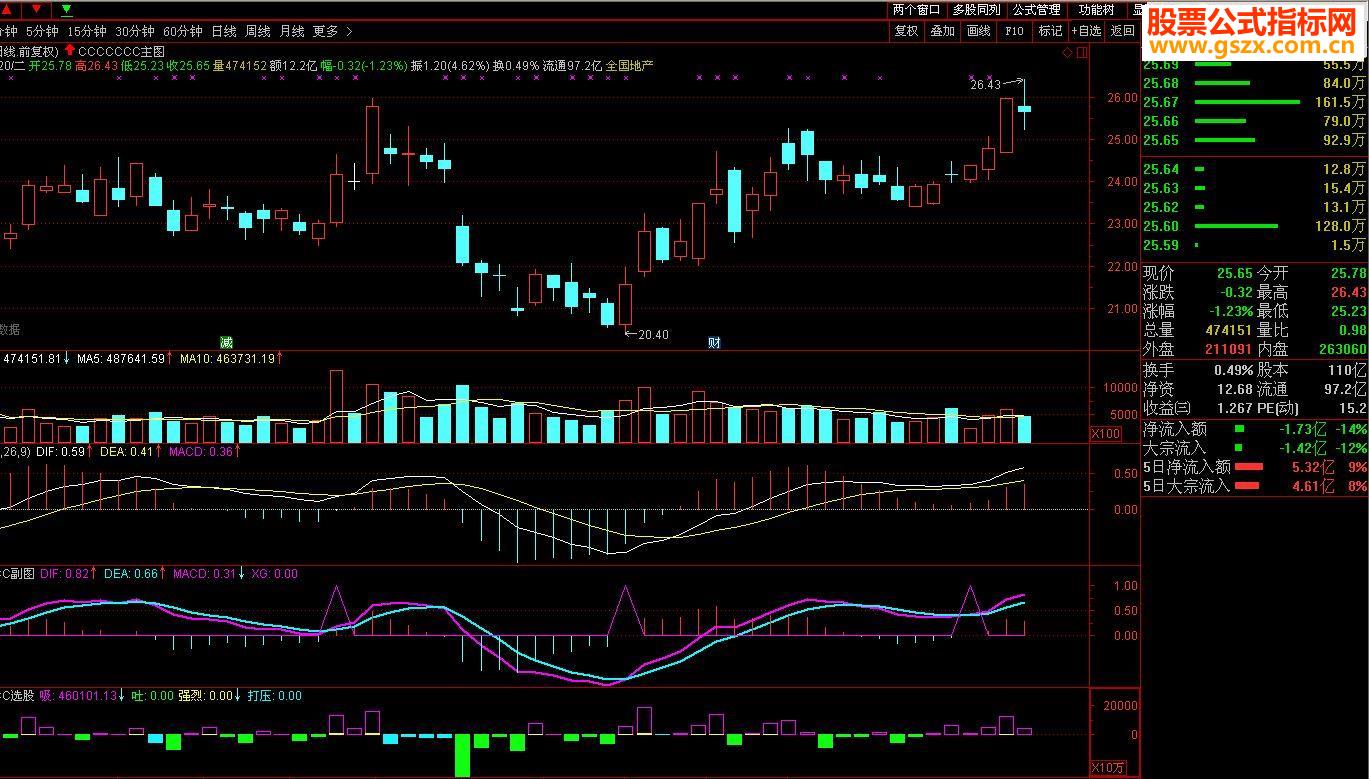Click the 返回 back button

1123,31
